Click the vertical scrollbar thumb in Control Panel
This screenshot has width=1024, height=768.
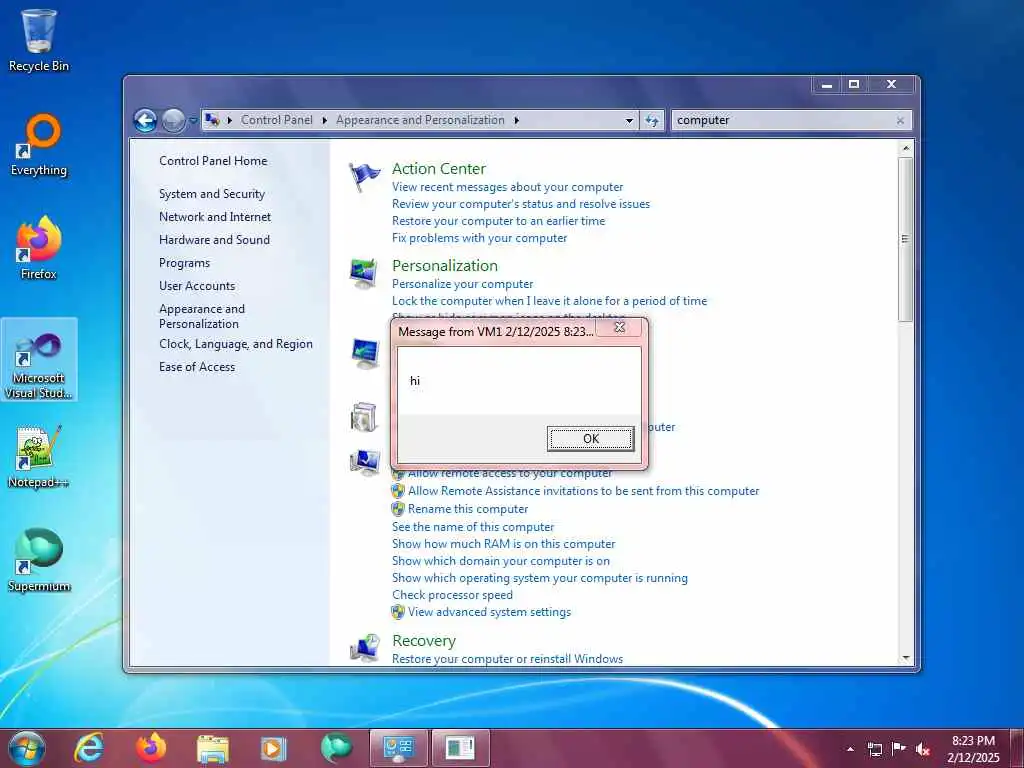coord(906,239)
